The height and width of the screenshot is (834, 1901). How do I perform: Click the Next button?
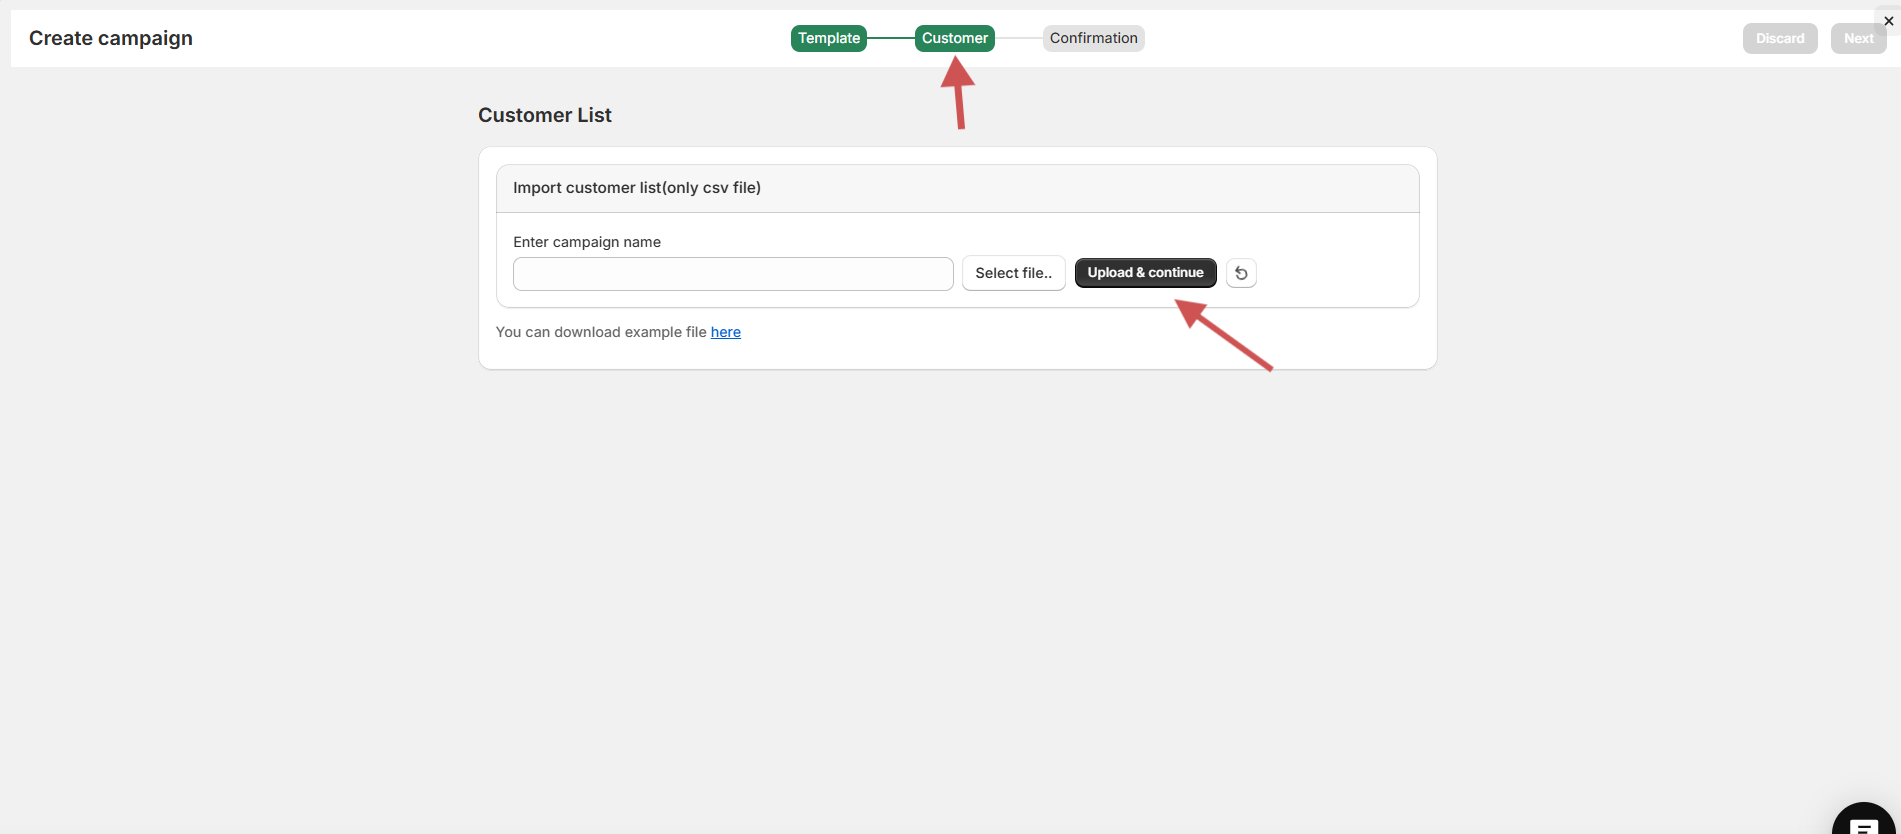pos(1858,39)
